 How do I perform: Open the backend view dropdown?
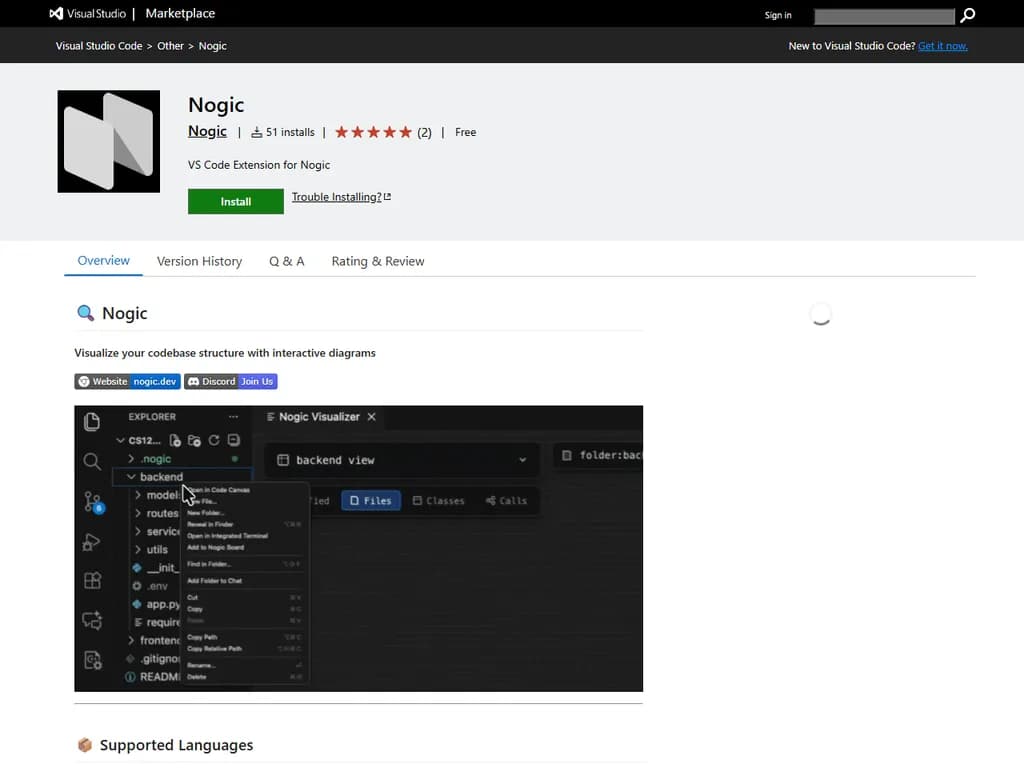pos(522,459)
